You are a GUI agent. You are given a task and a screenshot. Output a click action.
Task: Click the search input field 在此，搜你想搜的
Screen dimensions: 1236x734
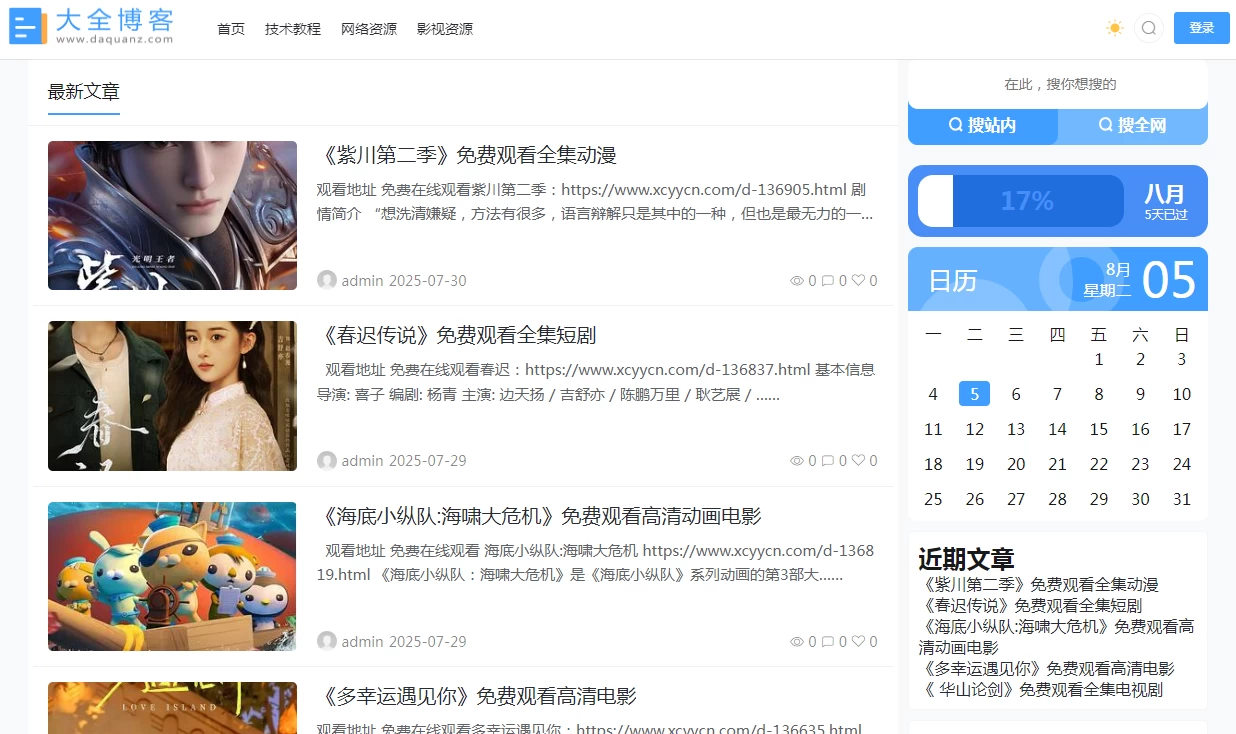pos(1057,83)
